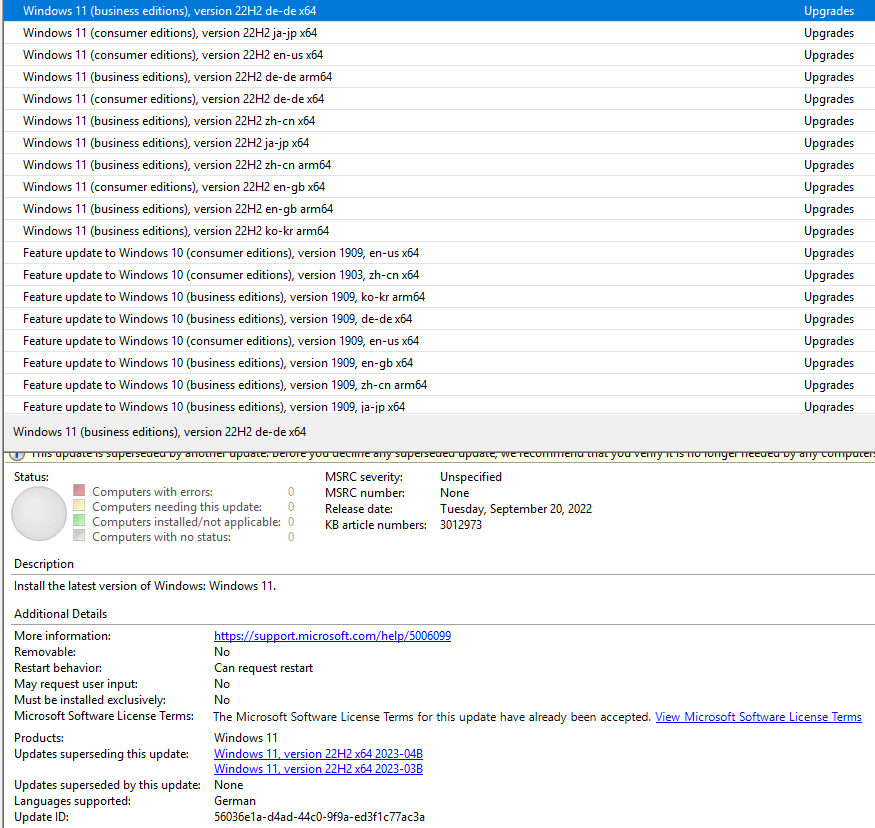Image resolution: width=875 pixels, height=828 pixels.
Task: Select Windows 11 consumer editions en-gb x64 row
Action: 439,187
